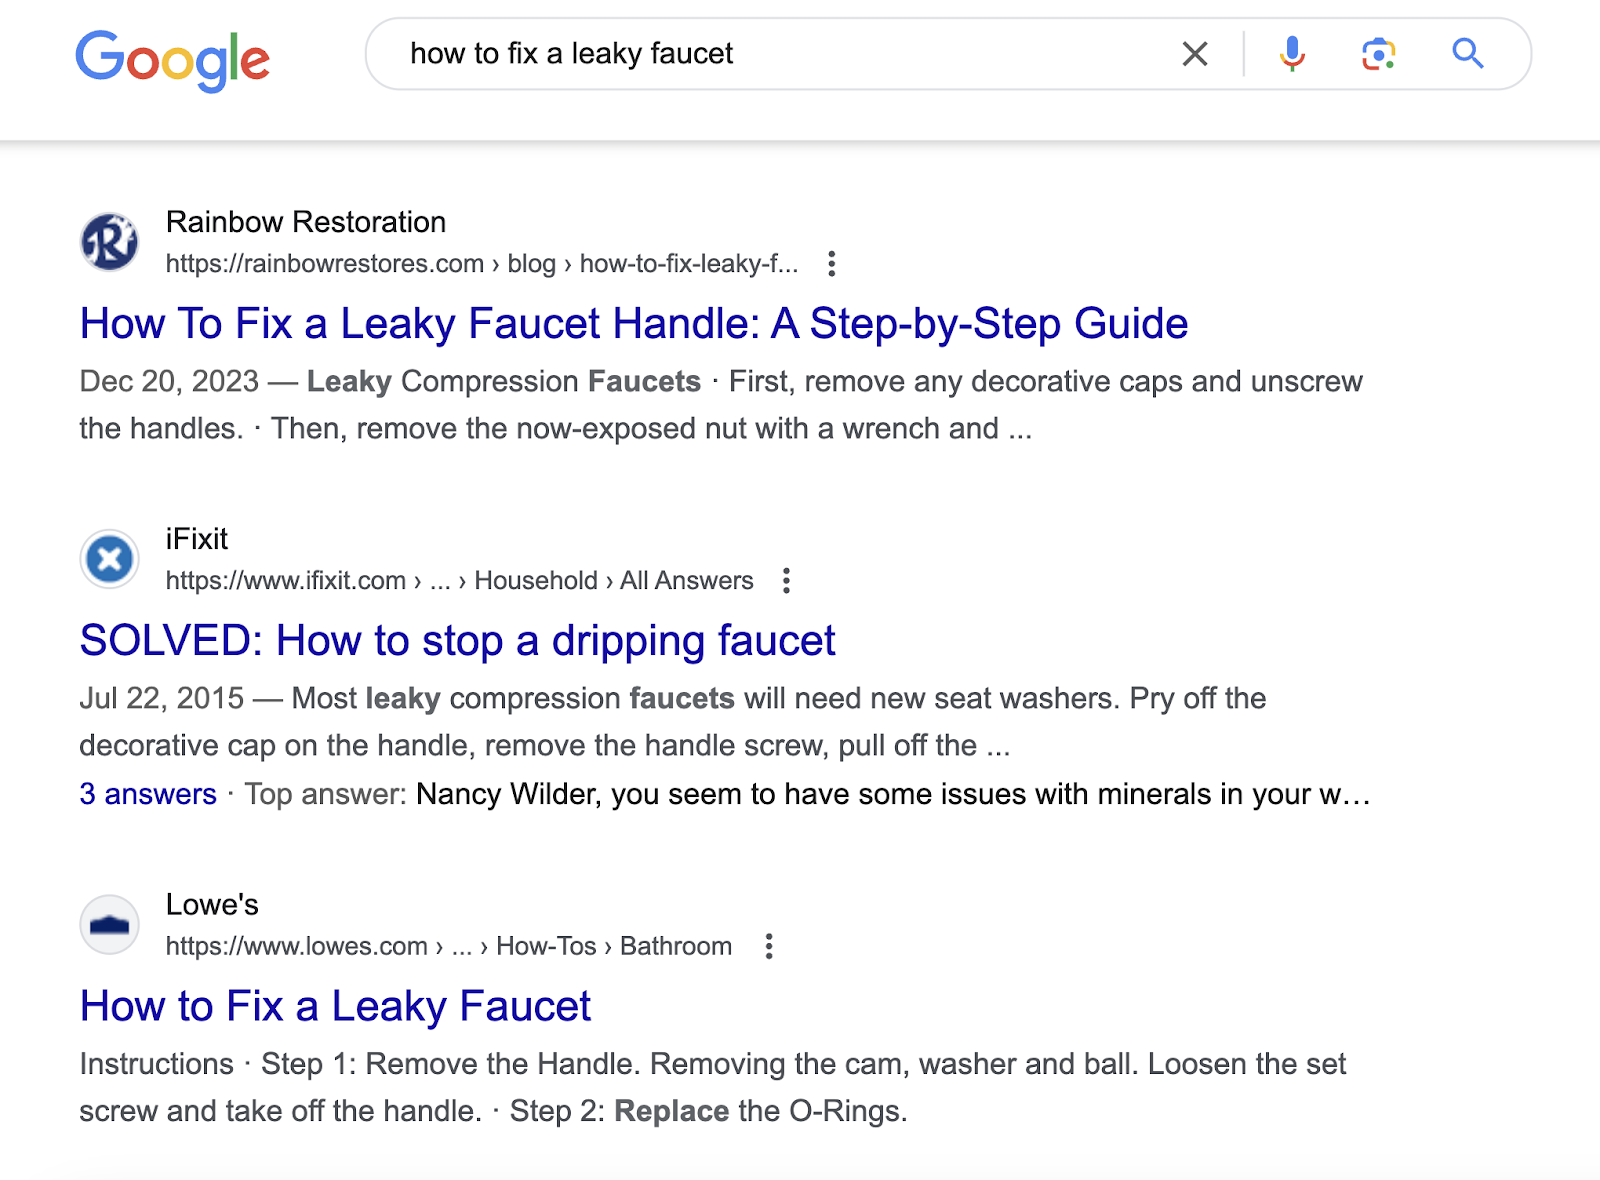Activate voice search with the microphone icon
Screen dimensions: 1600x1180
coord(1293,54)
